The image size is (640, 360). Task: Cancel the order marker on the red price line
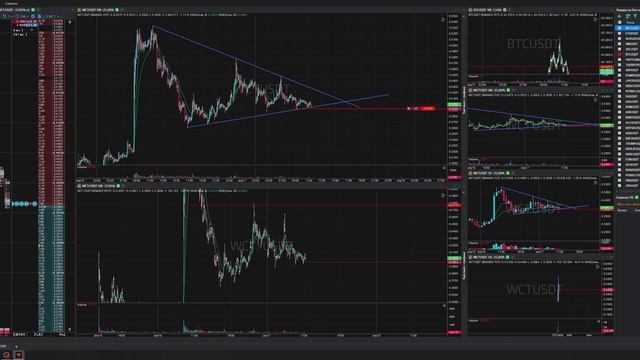click(x=409, y=109)
